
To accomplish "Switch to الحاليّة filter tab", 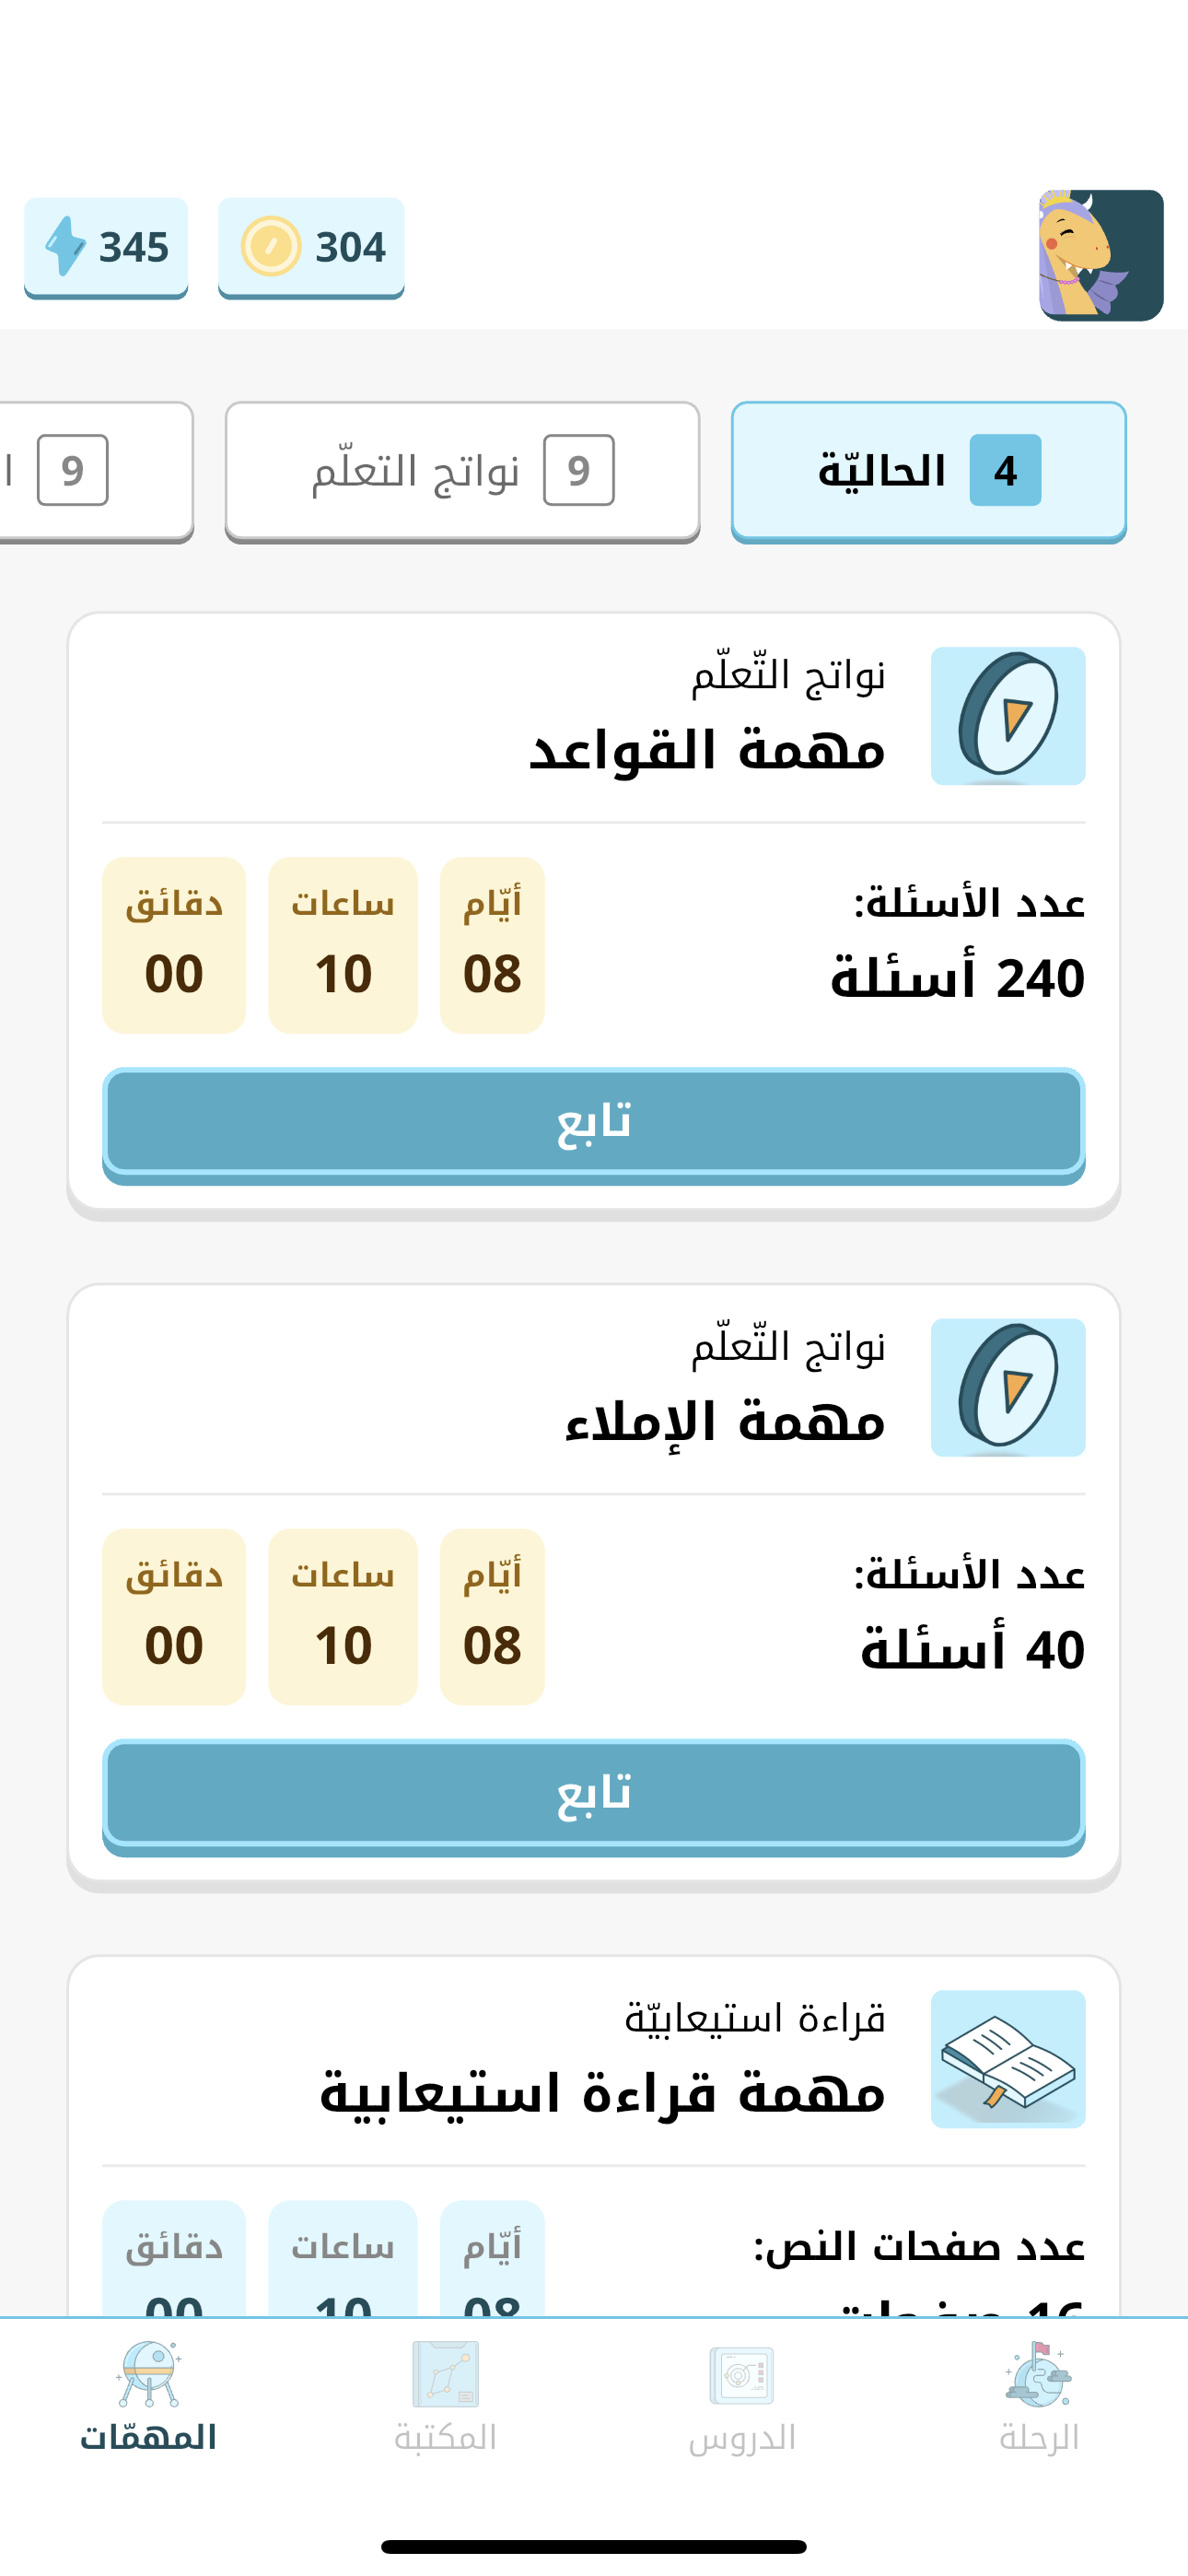I will 928,471.
